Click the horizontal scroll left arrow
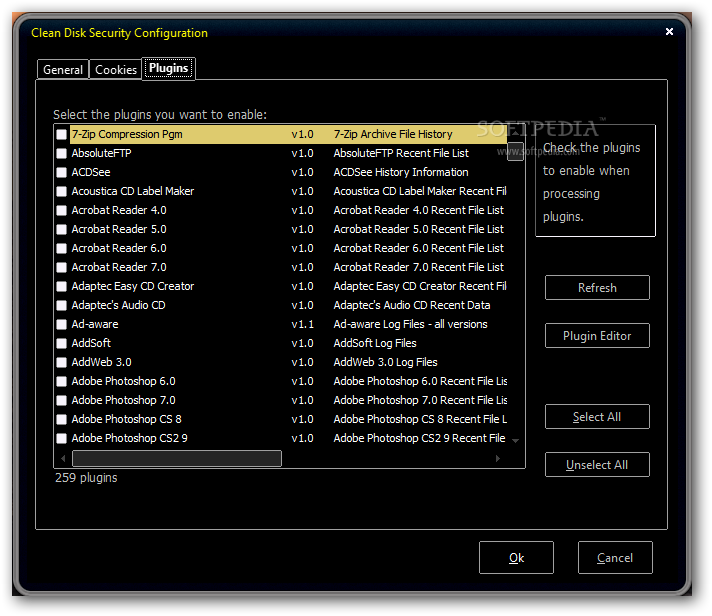Screen dimensions: 712x616 click(63, 458)
